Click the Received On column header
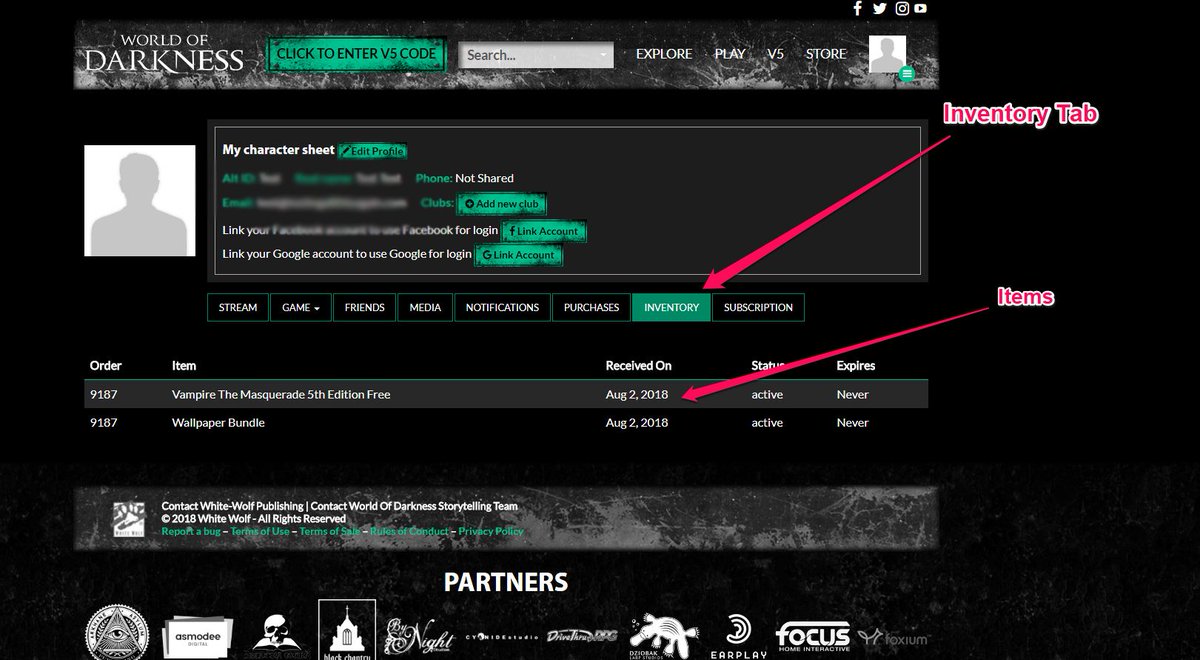 click(x=638, y=366)
